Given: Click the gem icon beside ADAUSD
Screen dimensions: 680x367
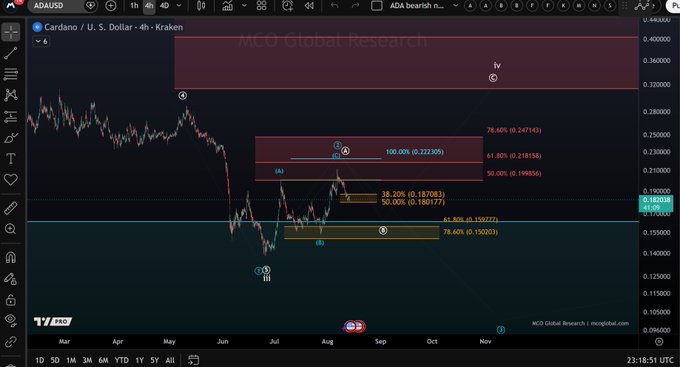Looking at the screenshot, I should tap(90, 6).
